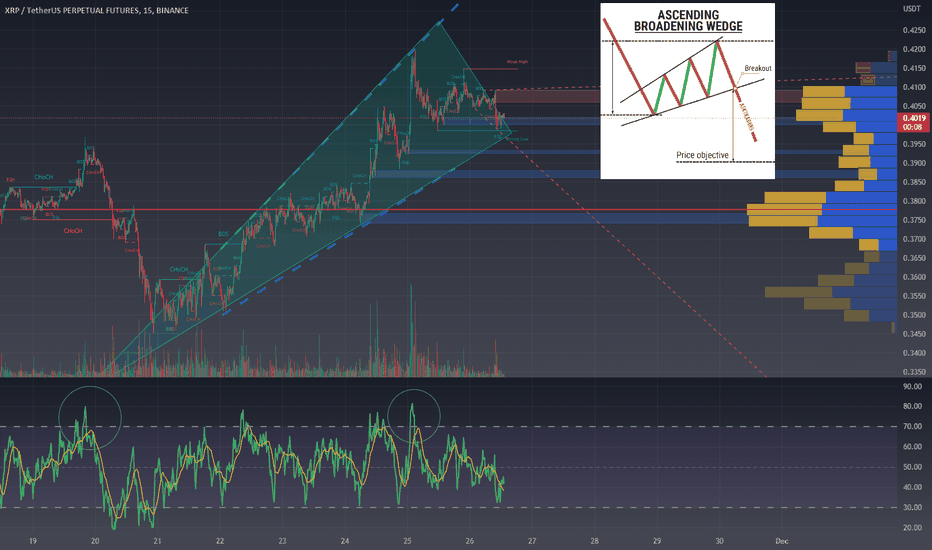Click date 19 on the time axis
This screenshot has height=550, width=932.
pos(33,541)
